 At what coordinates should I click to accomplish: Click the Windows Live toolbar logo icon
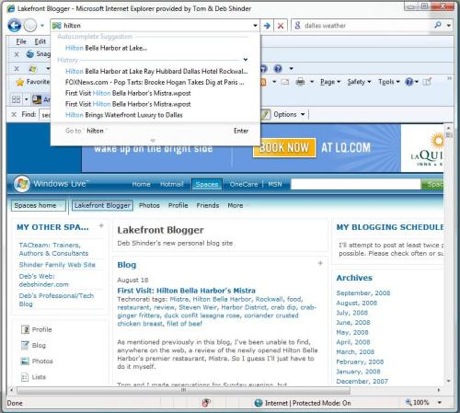point(33,69)
